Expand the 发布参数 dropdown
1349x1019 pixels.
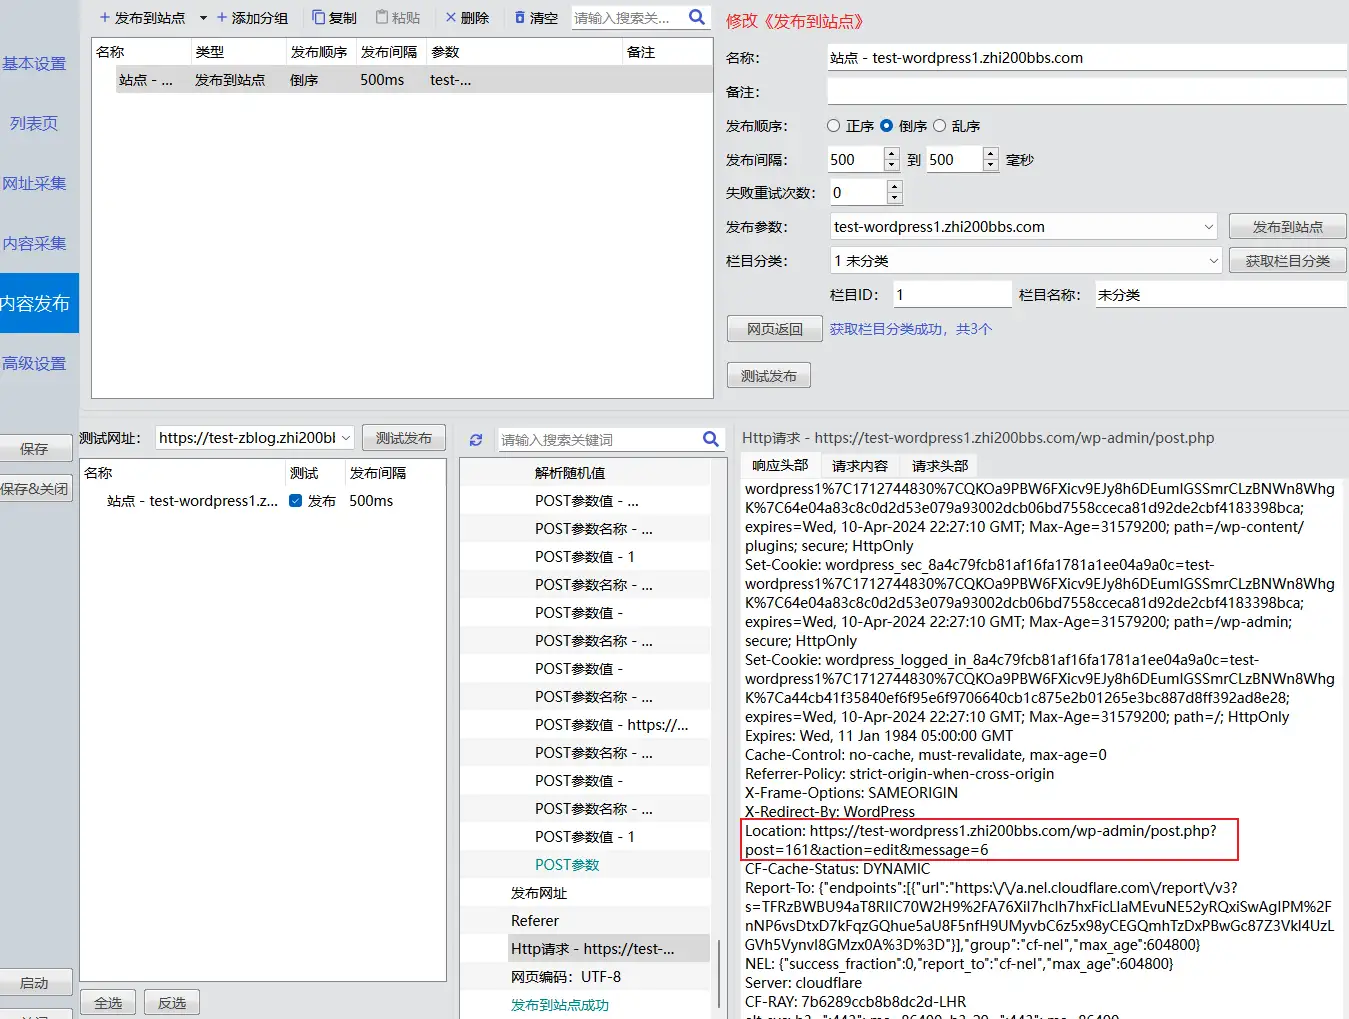coord(1208,227)
